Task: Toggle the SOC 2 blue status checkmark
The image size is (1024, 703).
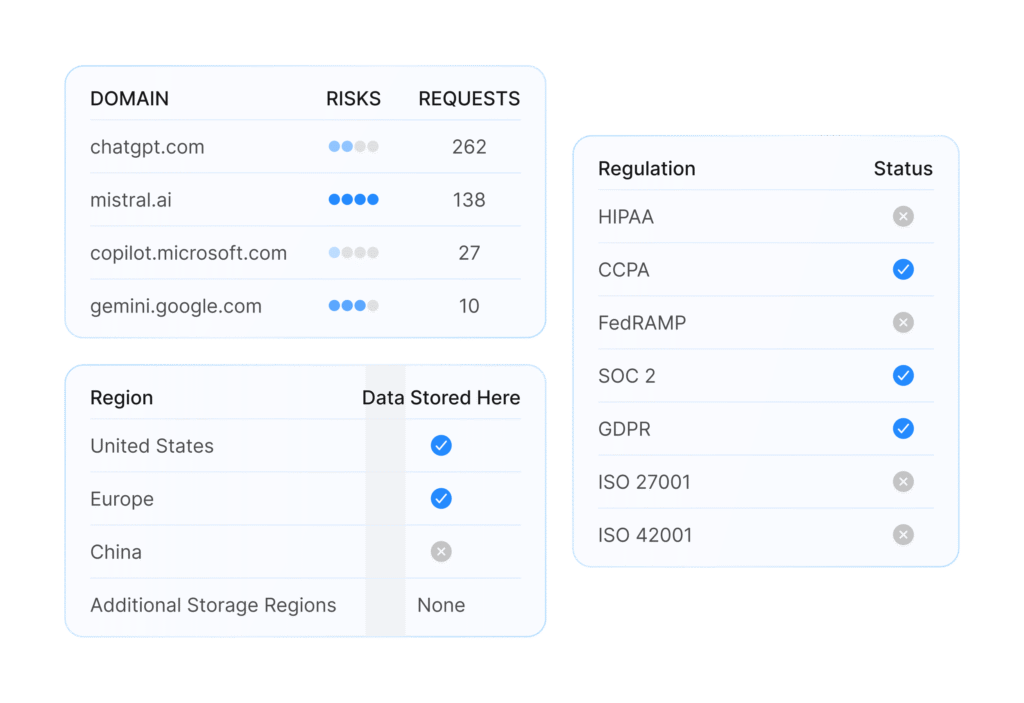Action: point(903,376)
